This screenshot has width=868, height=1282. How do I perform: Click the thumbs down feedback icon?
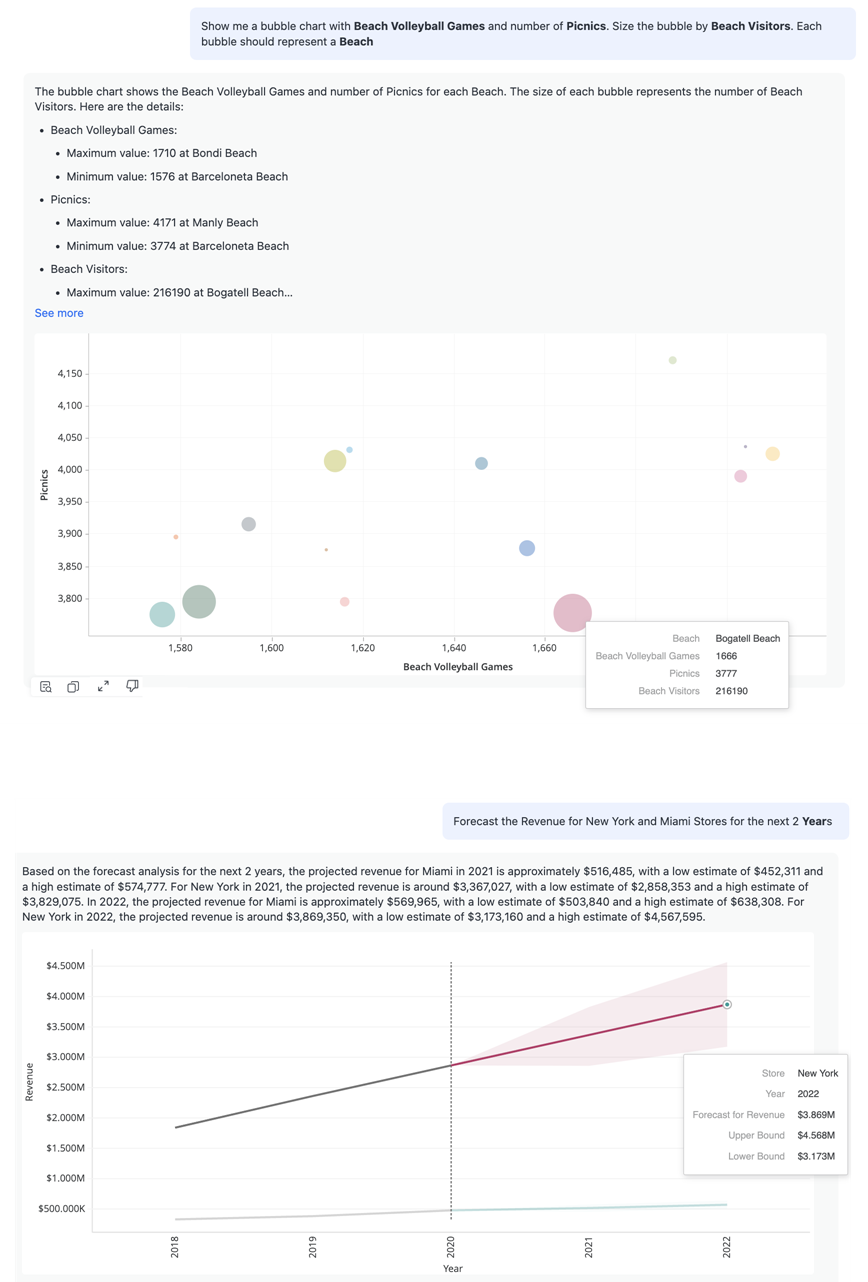(132, 686)
